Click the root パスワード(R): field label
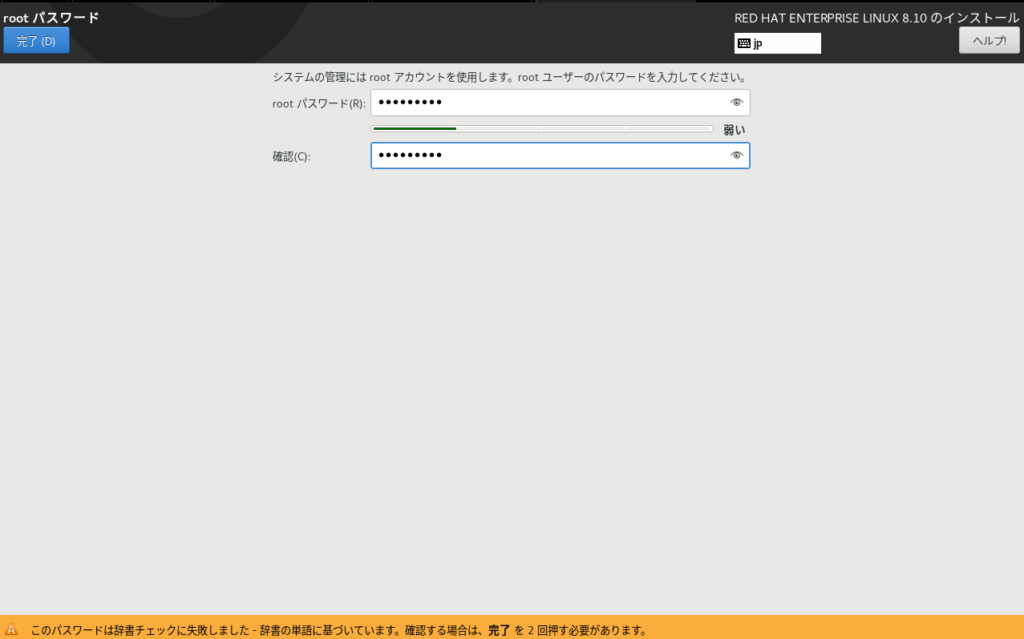This screenshot has height=639, width=1024. point(318,104)
